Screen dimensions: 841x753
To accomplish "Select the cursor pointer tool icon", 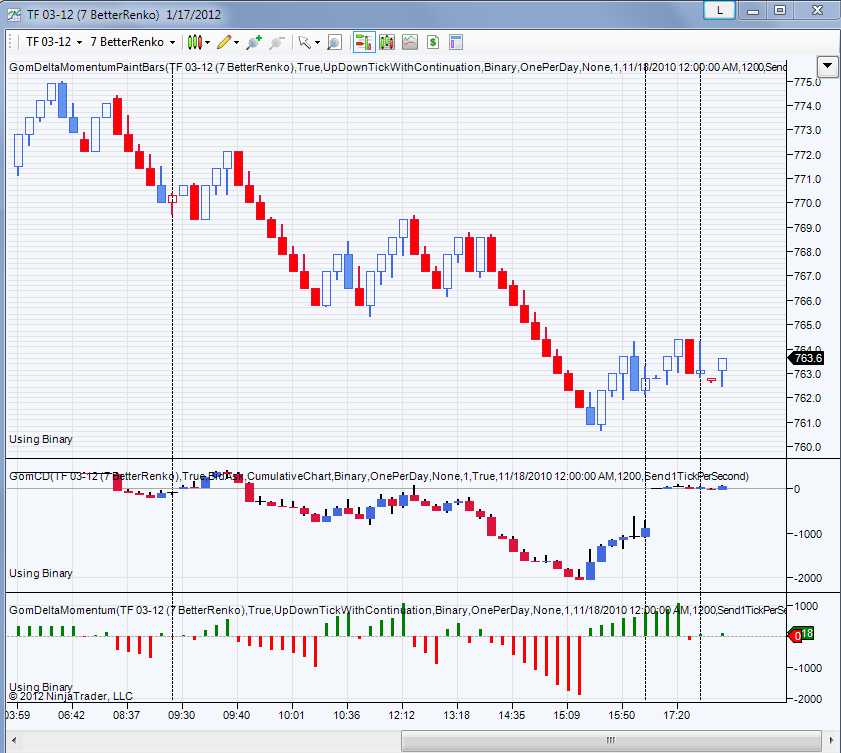I will [304, 42].
